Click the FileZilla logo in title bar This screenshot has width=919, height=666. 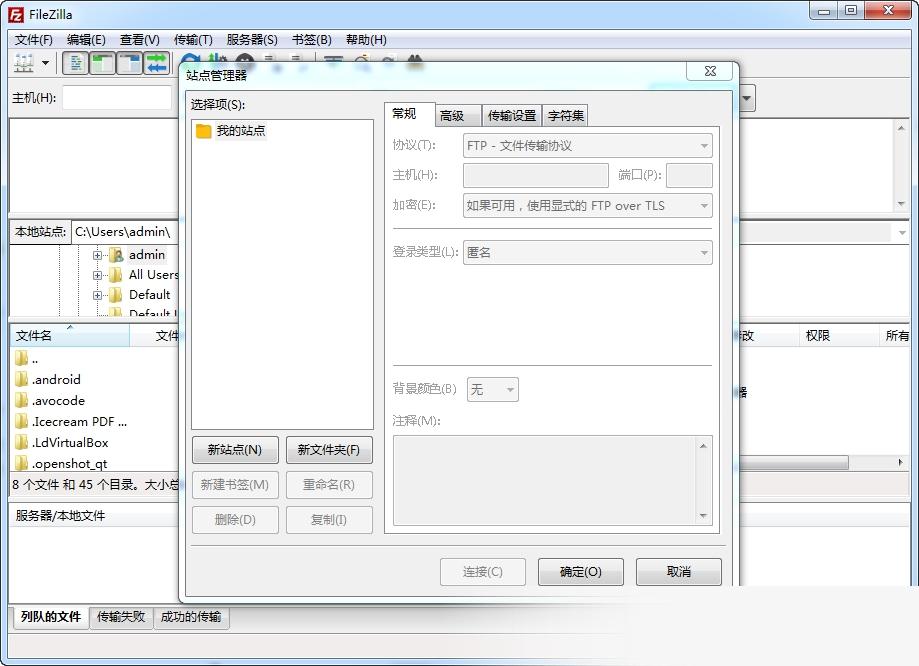tap(16, 14)
